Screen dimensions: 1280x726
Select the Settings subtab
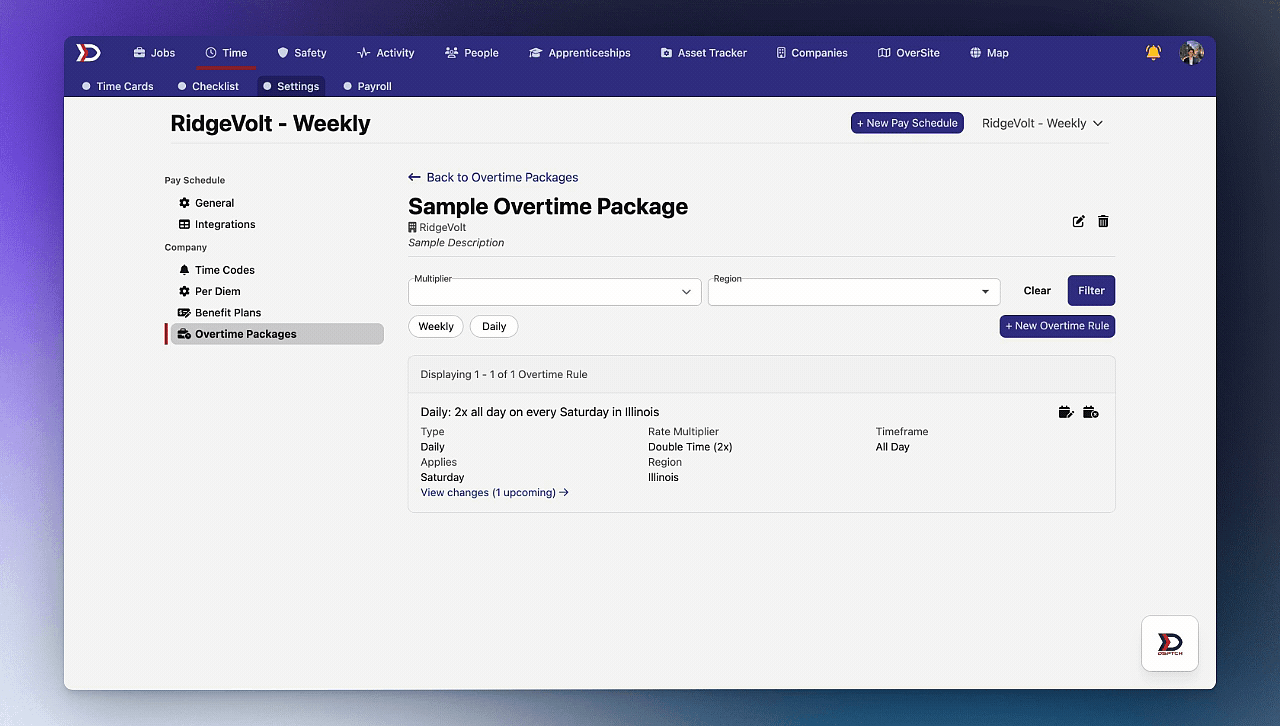point(291,86)
